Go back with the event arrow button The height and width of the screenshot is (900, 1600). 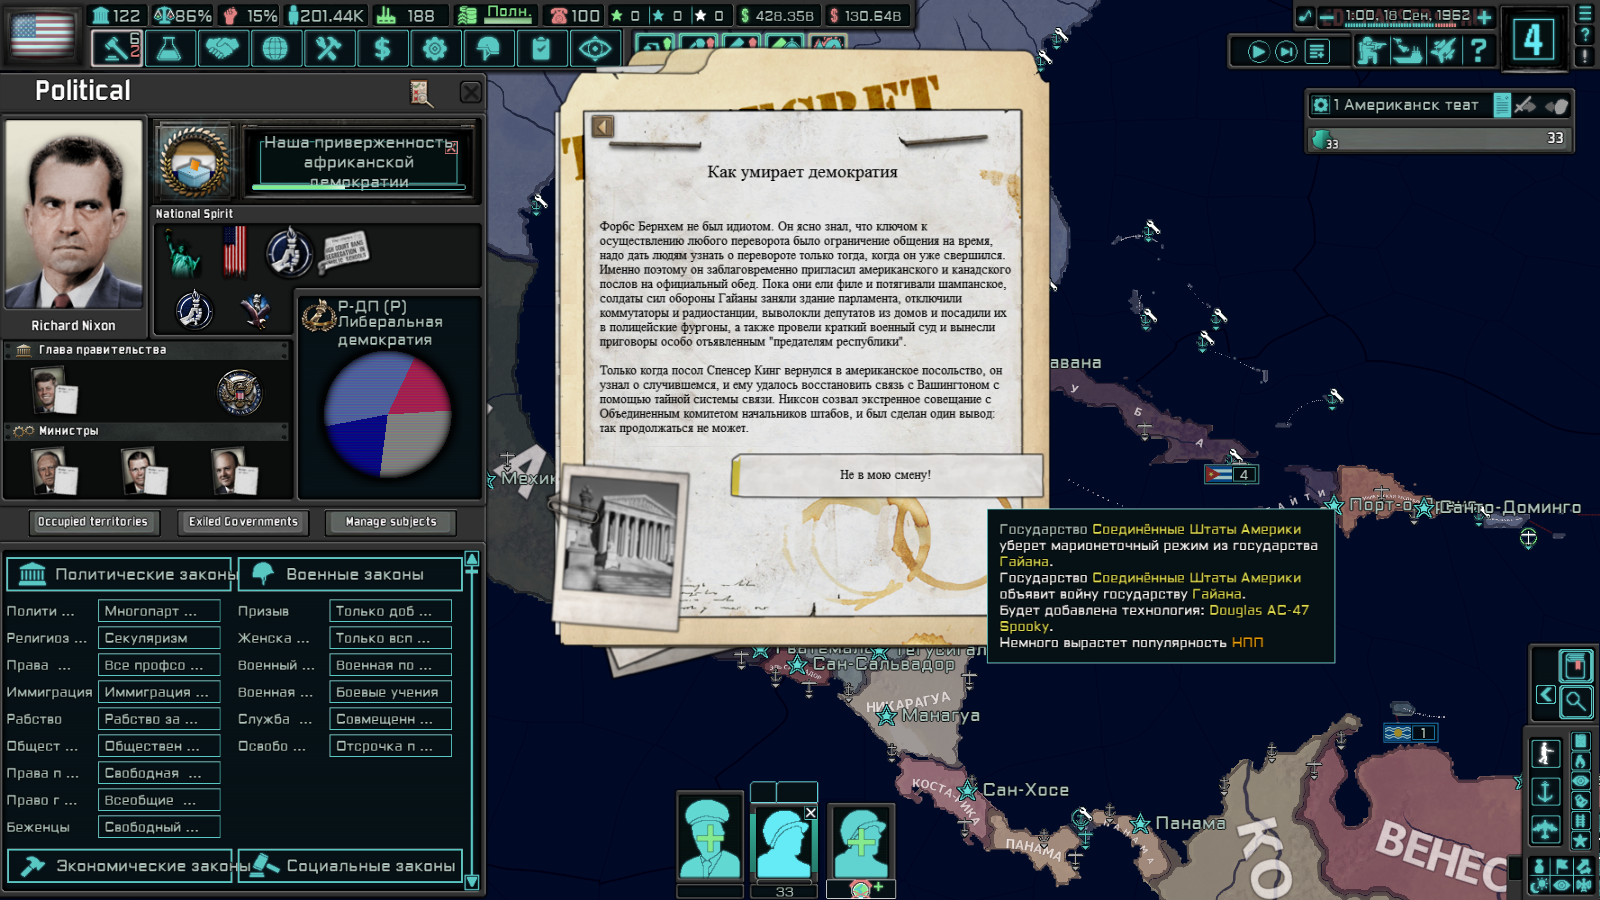click(603, 126)
